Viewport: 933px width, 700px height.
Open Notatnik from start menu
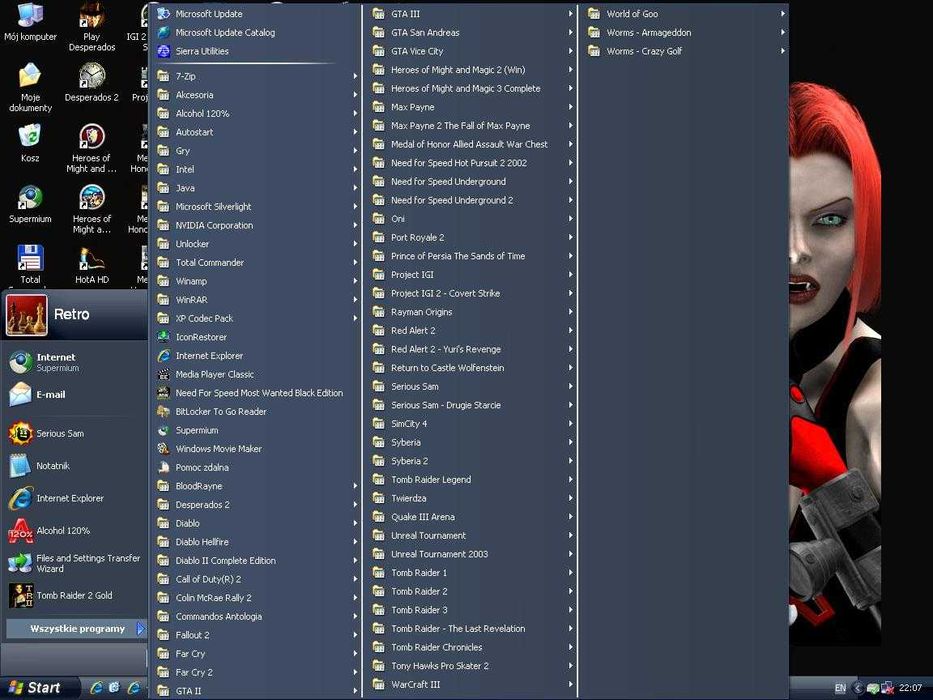(x=74, y=465)
